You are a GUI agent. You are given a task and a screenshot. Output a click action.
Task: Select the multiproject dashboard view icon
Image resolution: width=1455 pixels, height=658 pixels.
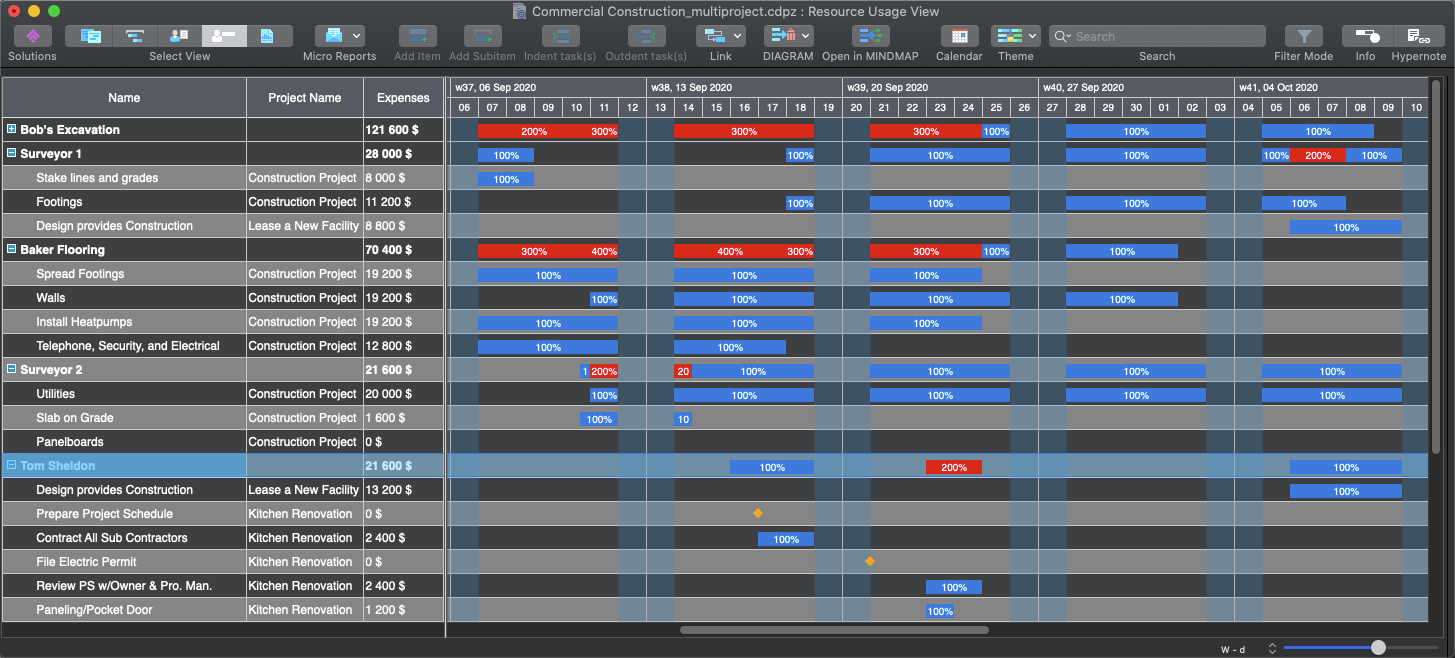tap(90, 37)
